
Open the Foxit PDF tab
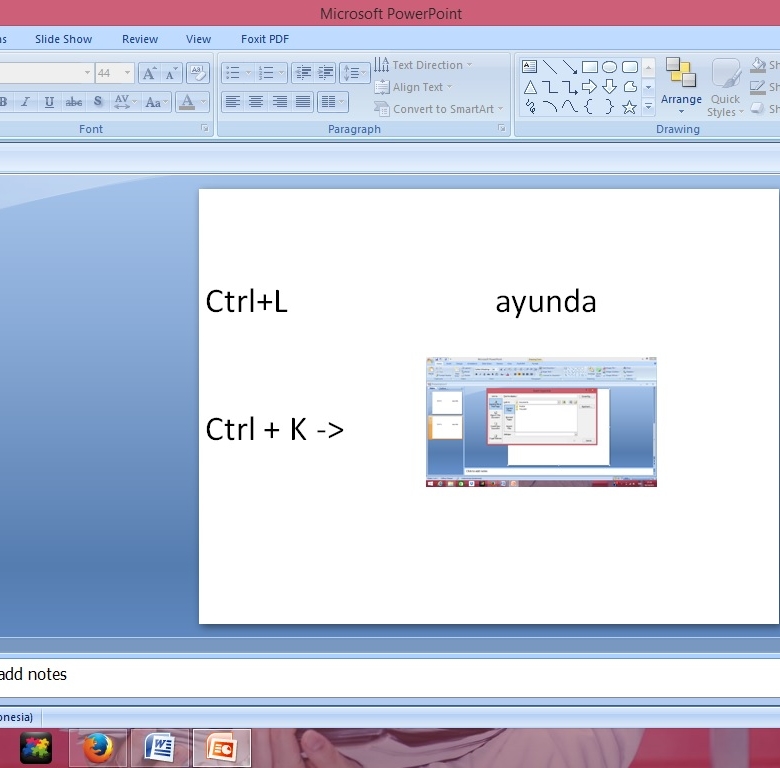point(265,39)
